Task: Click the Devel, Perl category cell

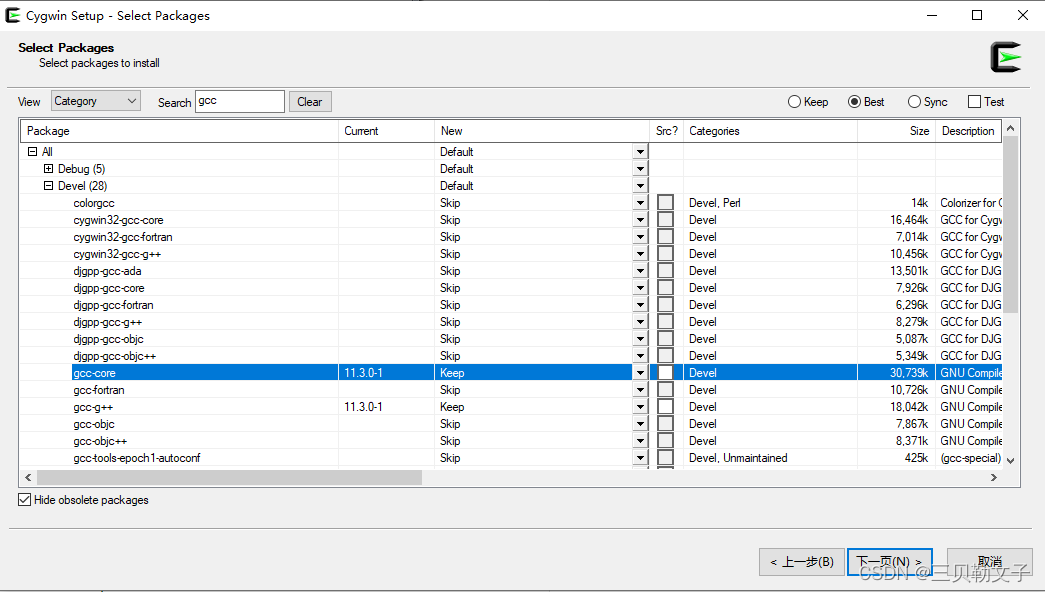Action: point(714,203)
